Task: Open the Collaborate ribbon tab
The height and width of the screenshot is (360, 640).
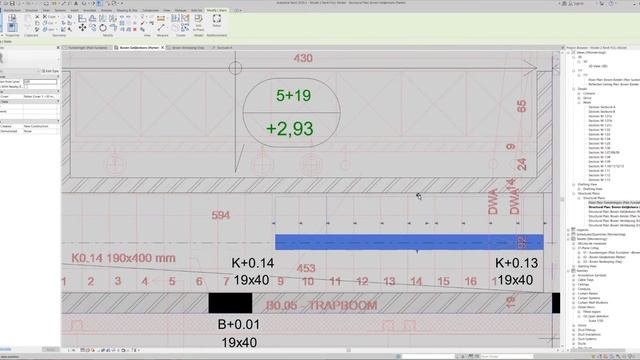Action: [x=151, y=10]
